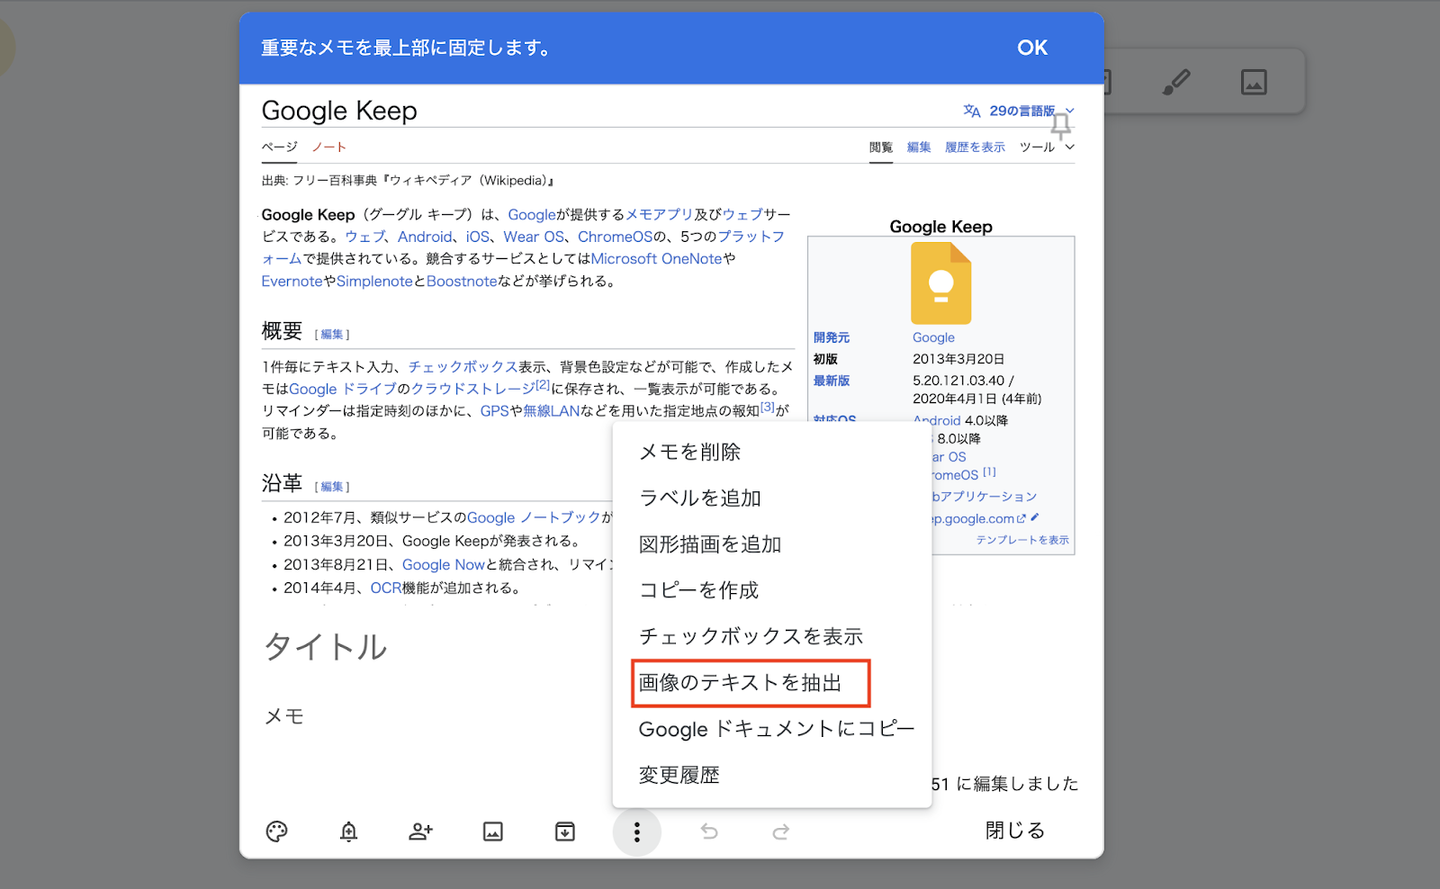The width and height of the screenshot is (1440, 889).
Task: Redo the last undone edit
Action: tap(781, 831)
